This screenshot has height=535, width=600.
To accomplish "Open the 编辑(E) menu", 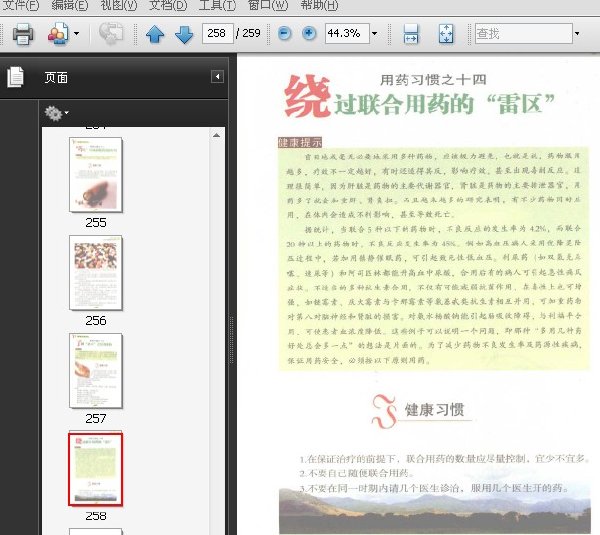I will click(x=69, y=5).
